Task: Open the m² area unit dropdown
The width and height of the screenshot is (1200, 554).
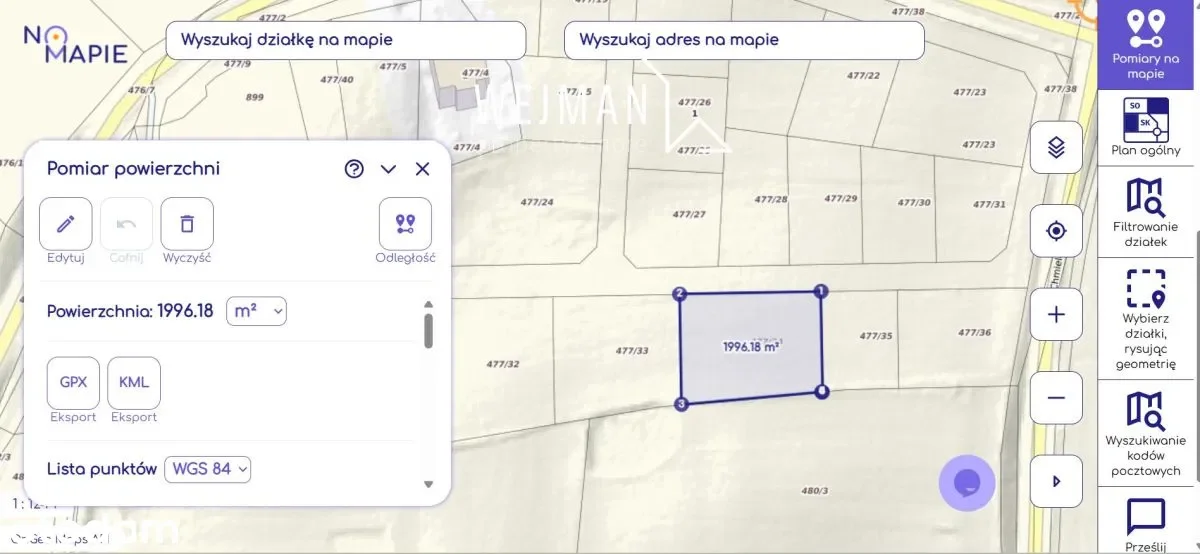Action: [x=257, y=311]
